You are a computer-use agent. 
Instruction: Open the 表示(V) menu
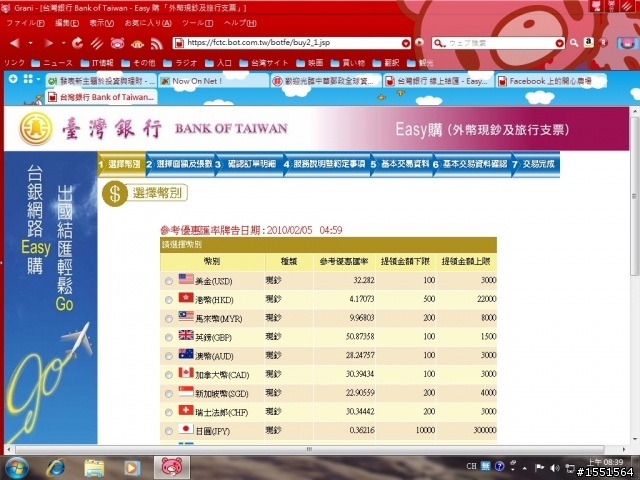102,23
